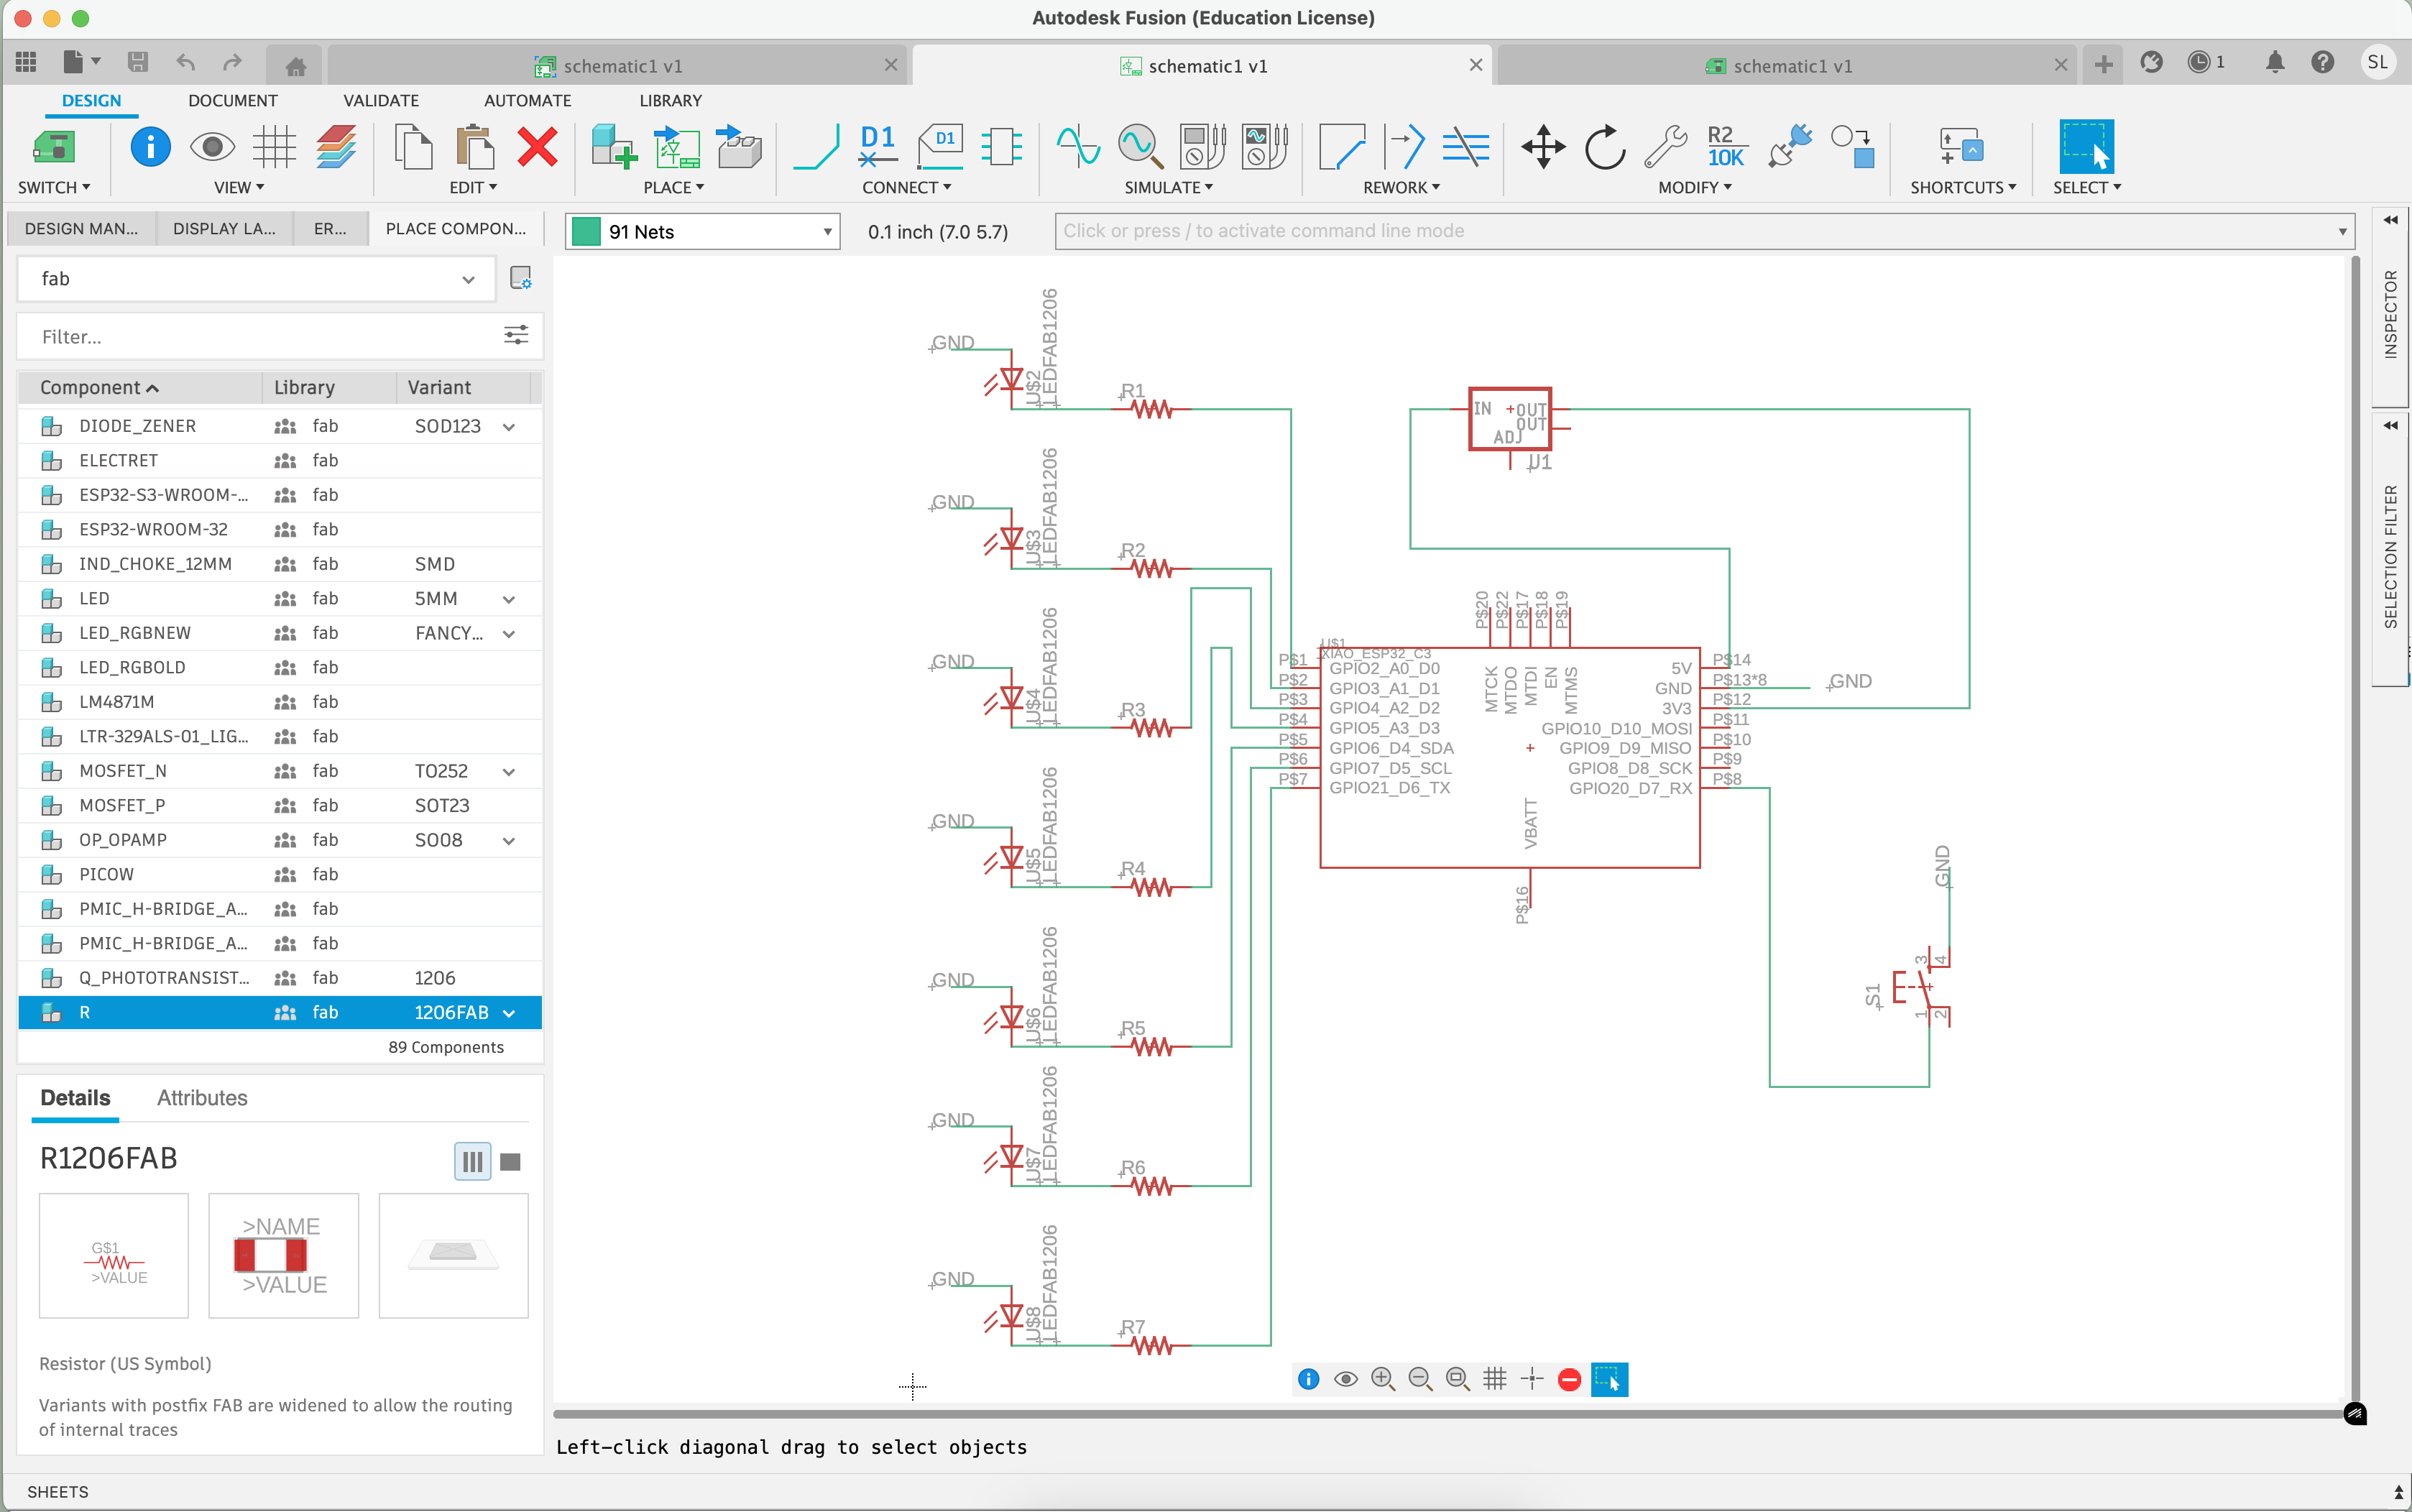Screen dimensions: 2412x1512
Task: Sort by the Component column header
Action: [139, 387]
